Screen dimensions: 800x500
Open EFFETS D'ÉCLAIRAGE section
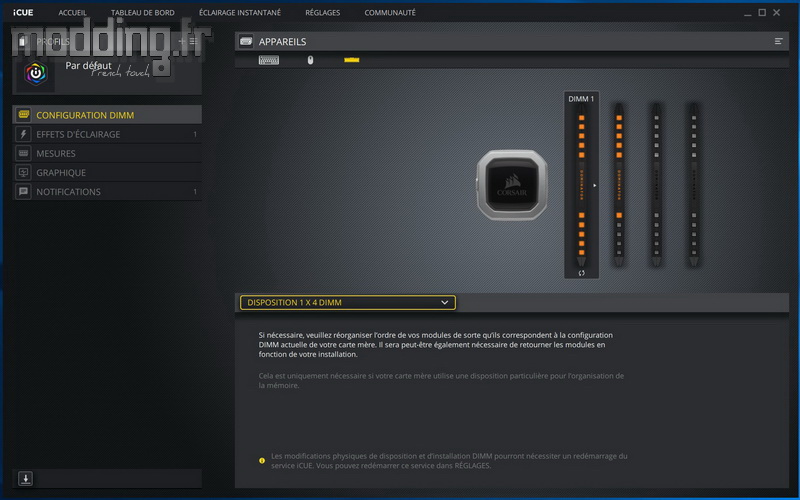pyautogui.click(x=107, y=134)
